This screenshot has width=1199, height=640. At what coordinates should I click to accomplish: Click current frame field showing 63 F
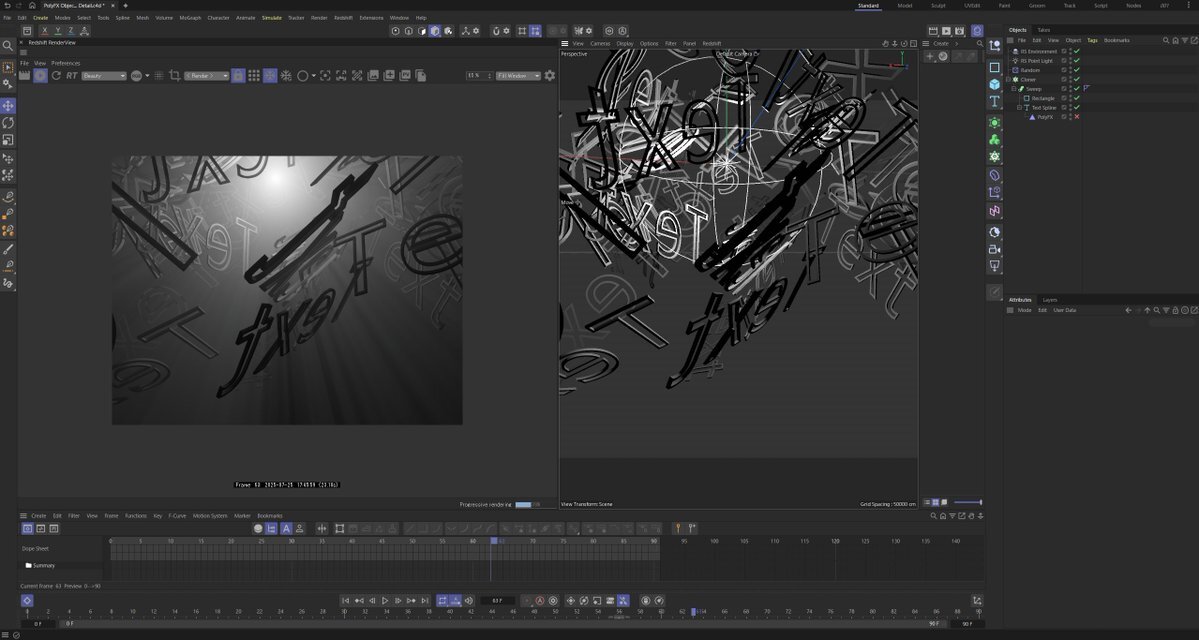498,601
